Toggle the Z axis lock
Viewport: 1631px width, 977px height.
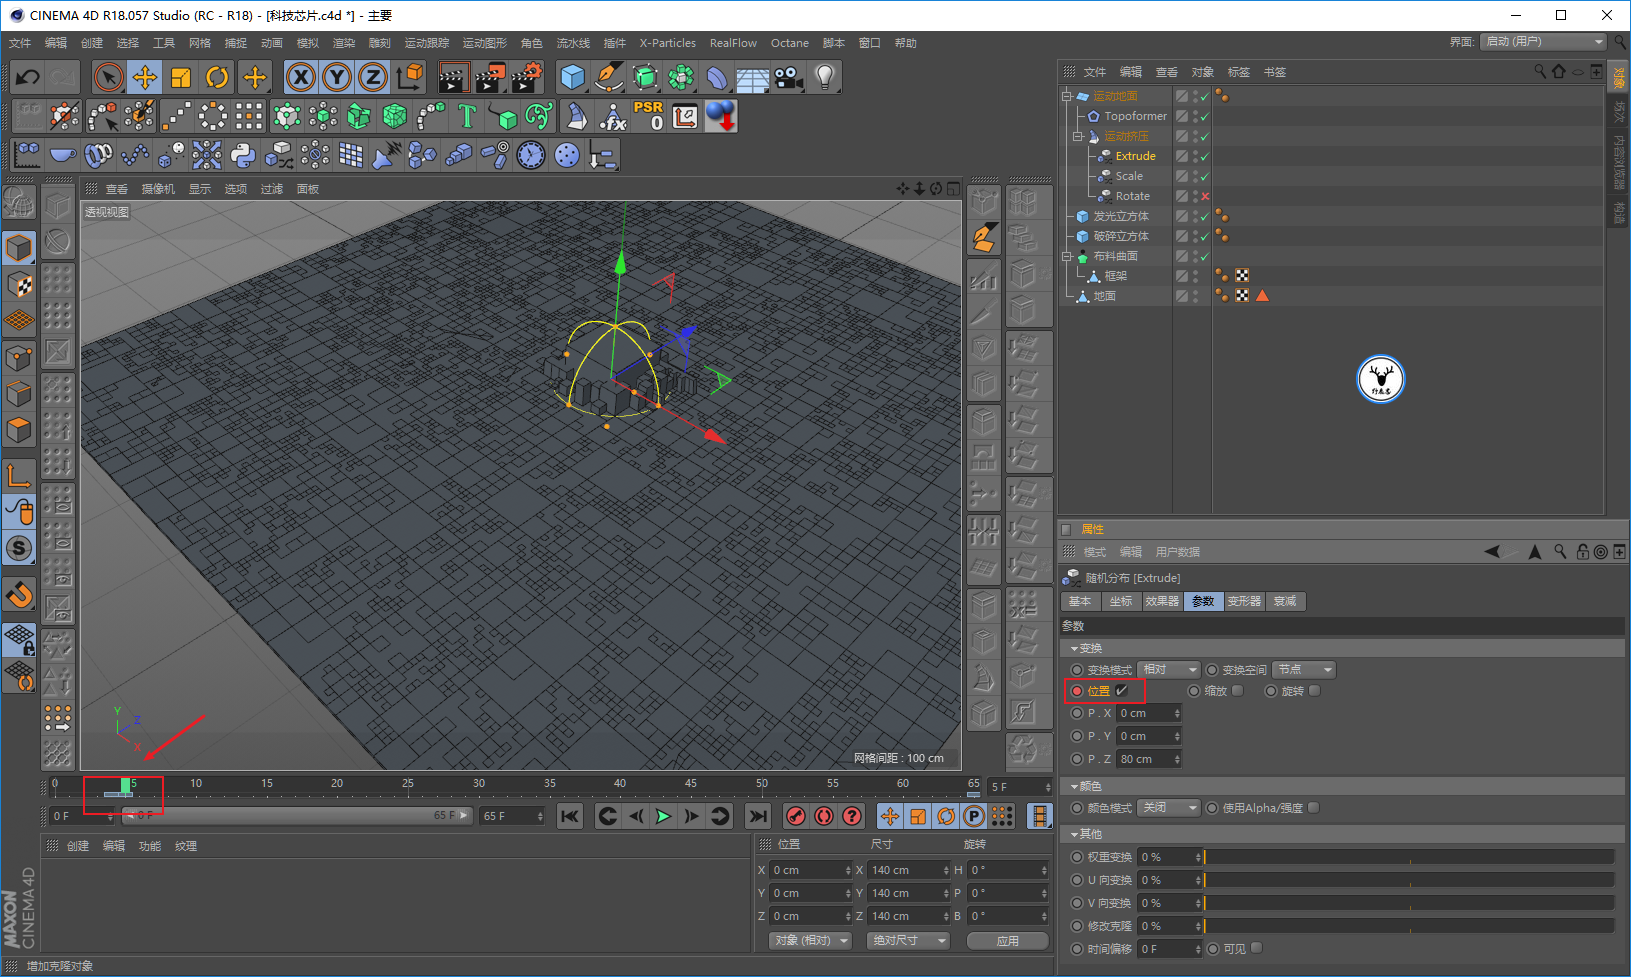pyautogui.click(x=372, y=77)
